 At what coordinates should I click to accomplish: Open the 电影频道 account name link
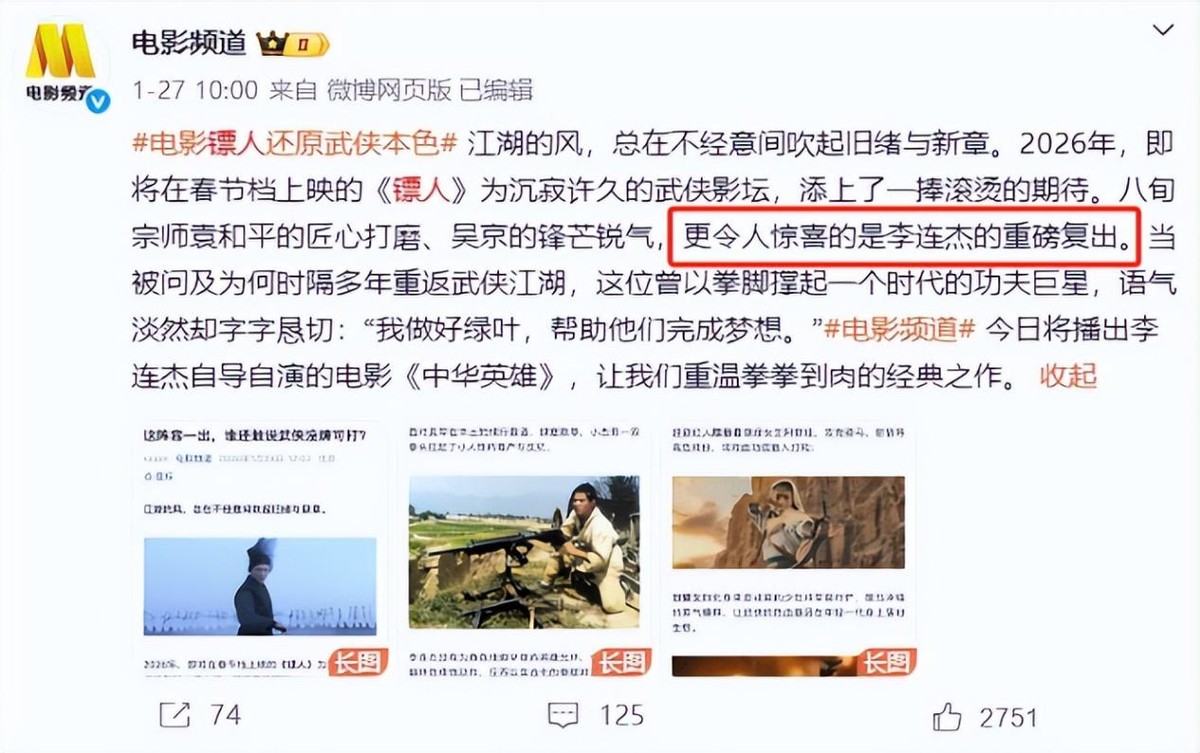tap(189, 43)
